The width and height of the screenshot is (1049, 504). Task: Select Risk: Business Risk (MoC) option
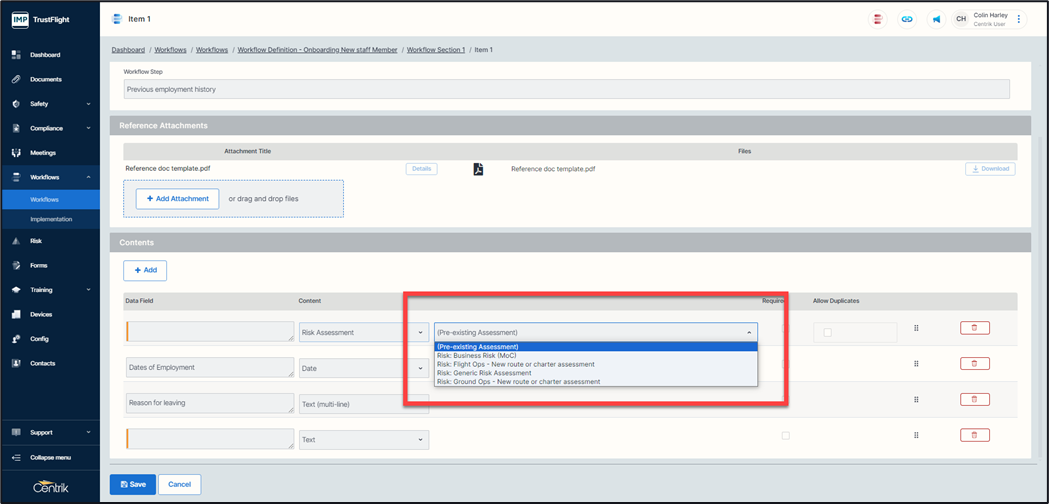(x=483, y=356)
